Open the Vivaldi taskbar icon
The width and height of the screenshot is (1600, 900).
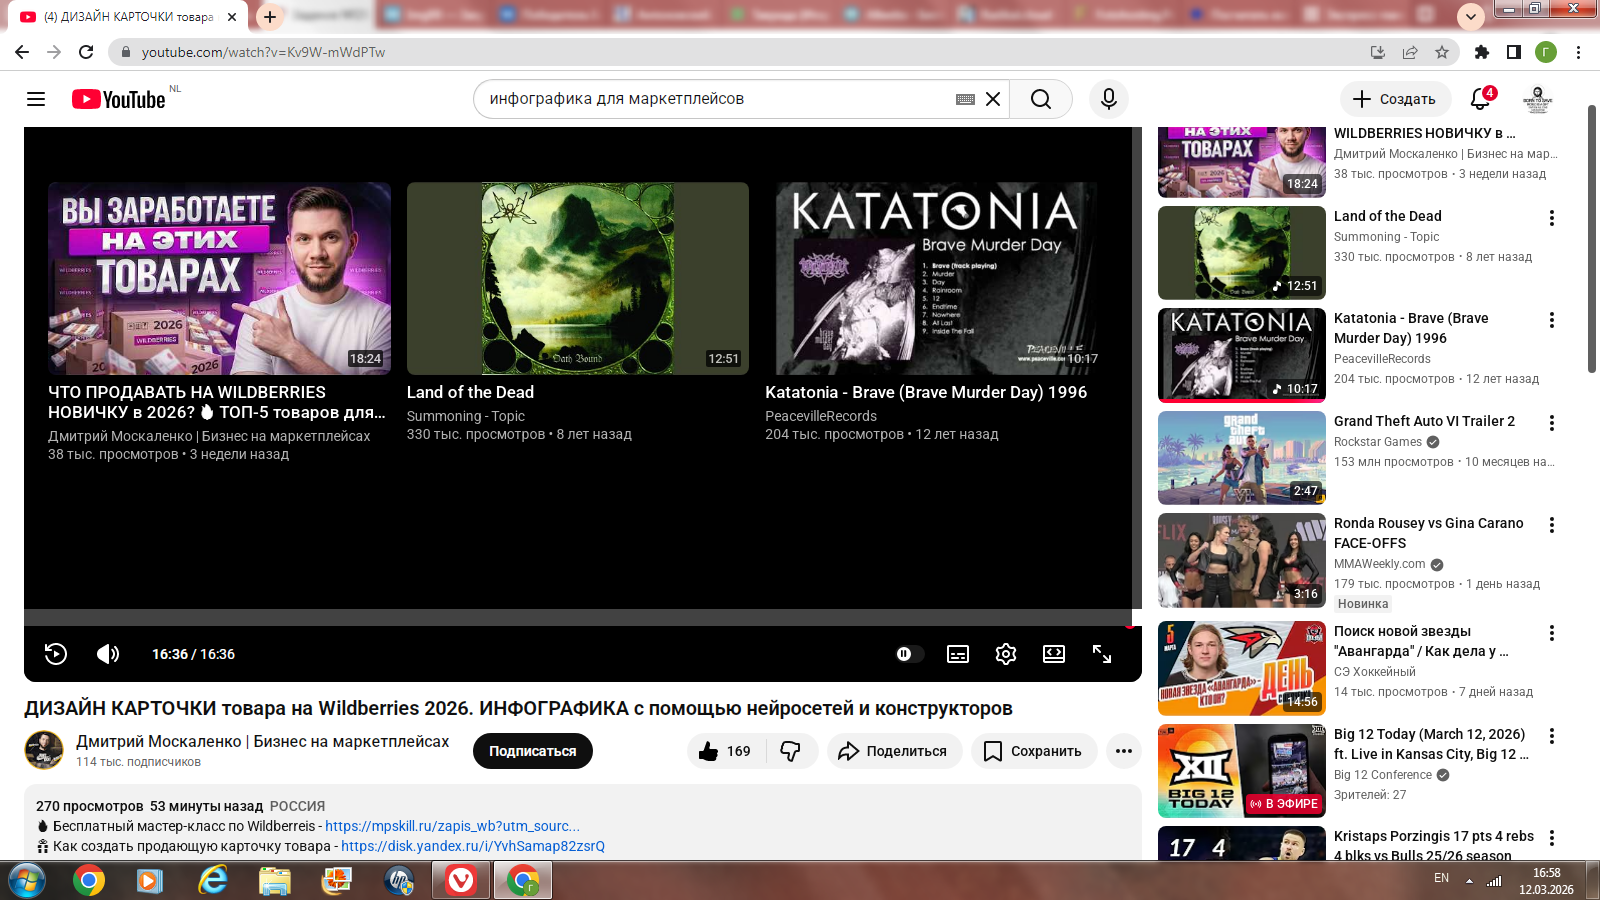[x=460, y=881]
